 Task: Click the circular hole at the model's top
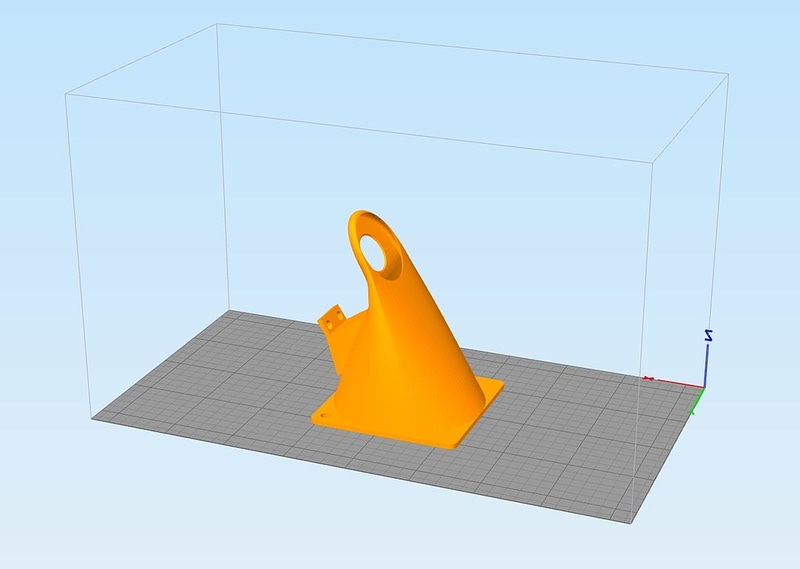click(x=374, y=252)
